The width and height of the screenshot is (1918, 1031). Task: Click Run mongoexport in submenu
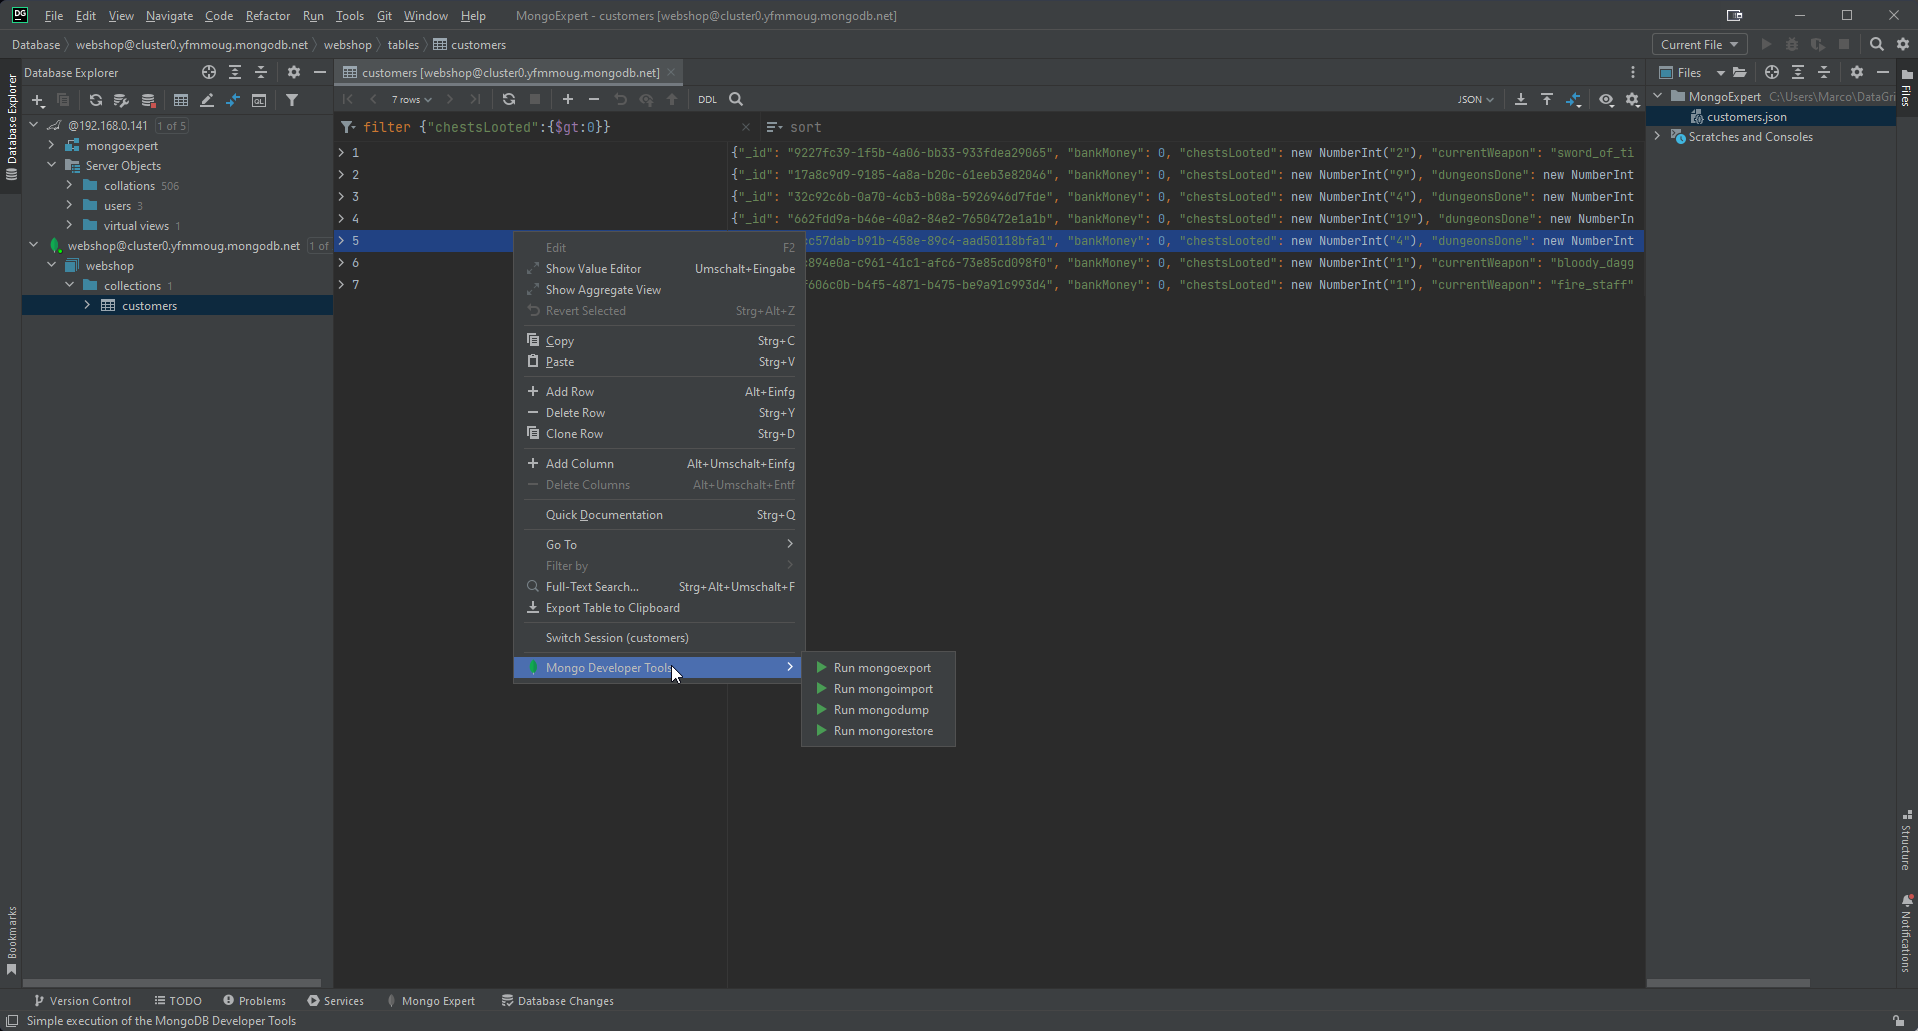click(x=879, y=667)
